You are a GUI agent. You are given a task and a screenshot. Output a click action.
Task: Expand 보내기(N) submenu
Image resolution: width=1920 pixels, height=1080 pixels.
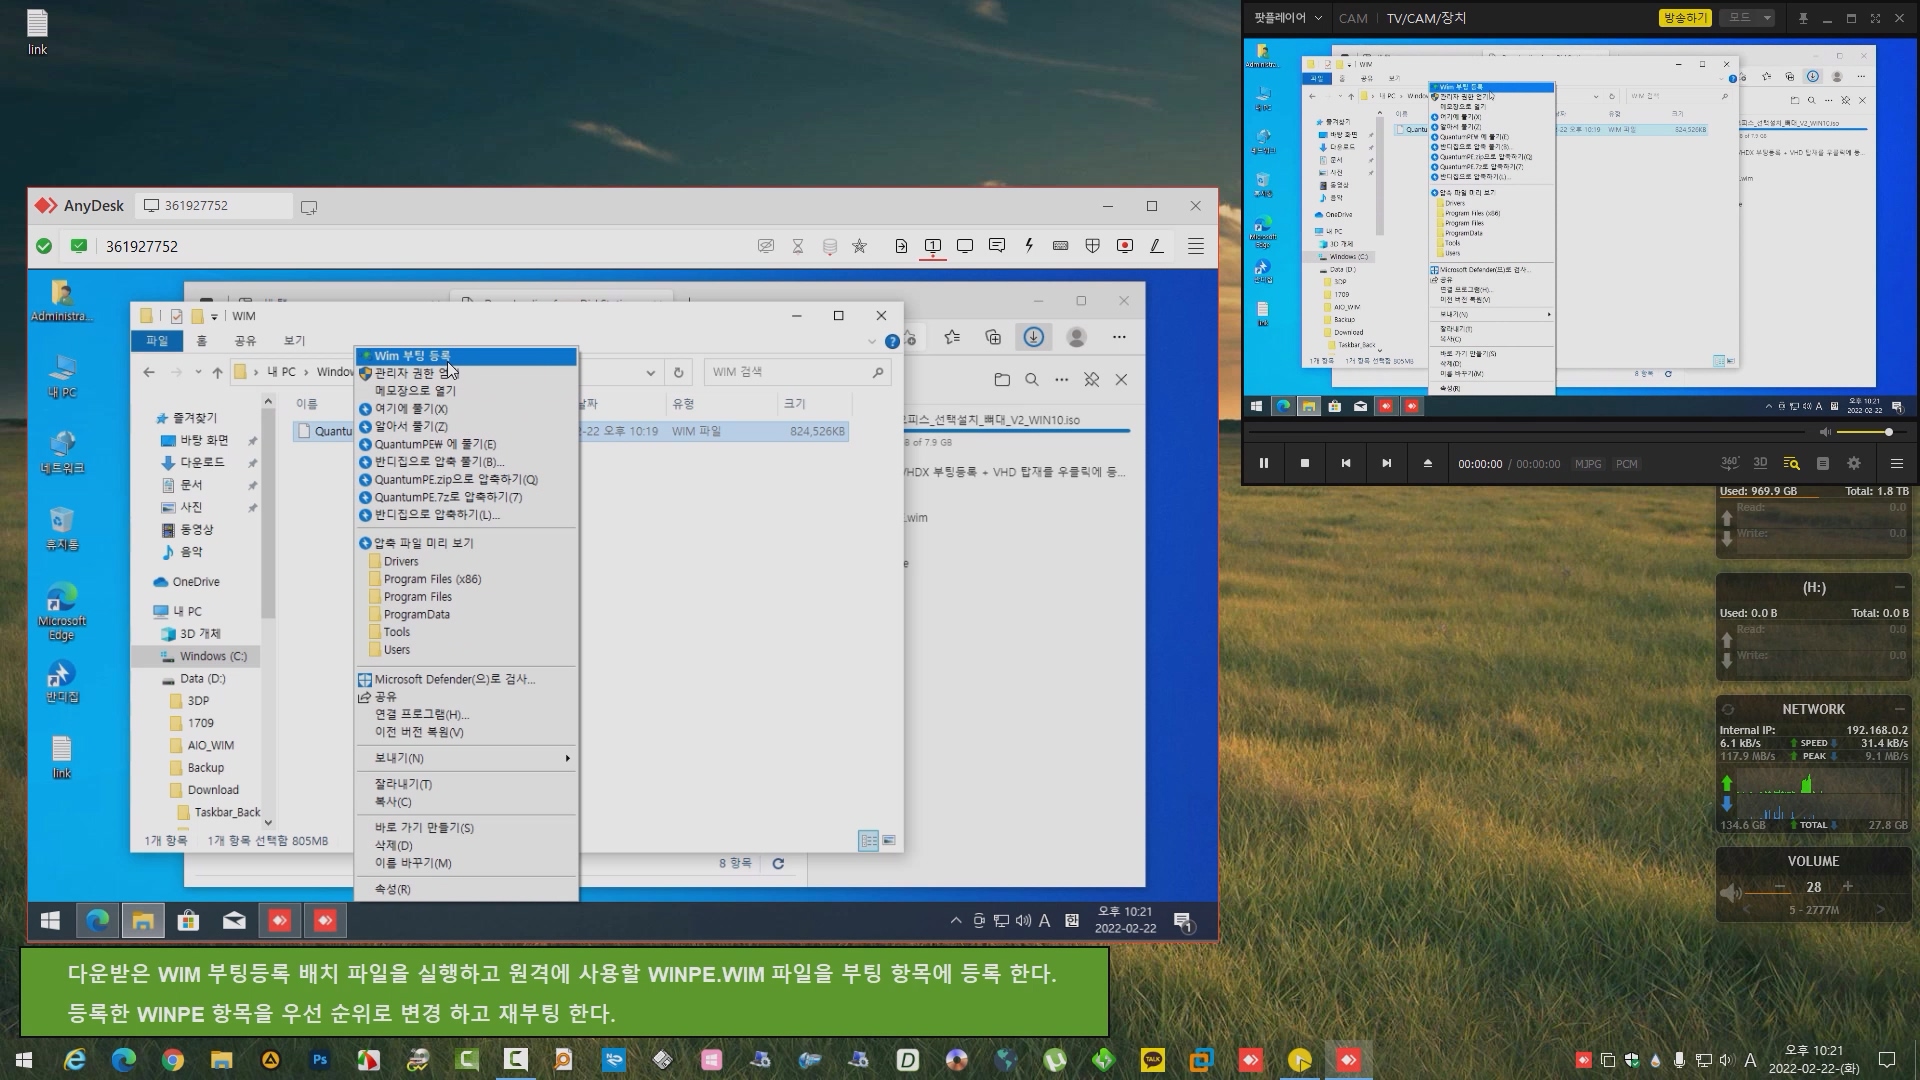467,758
